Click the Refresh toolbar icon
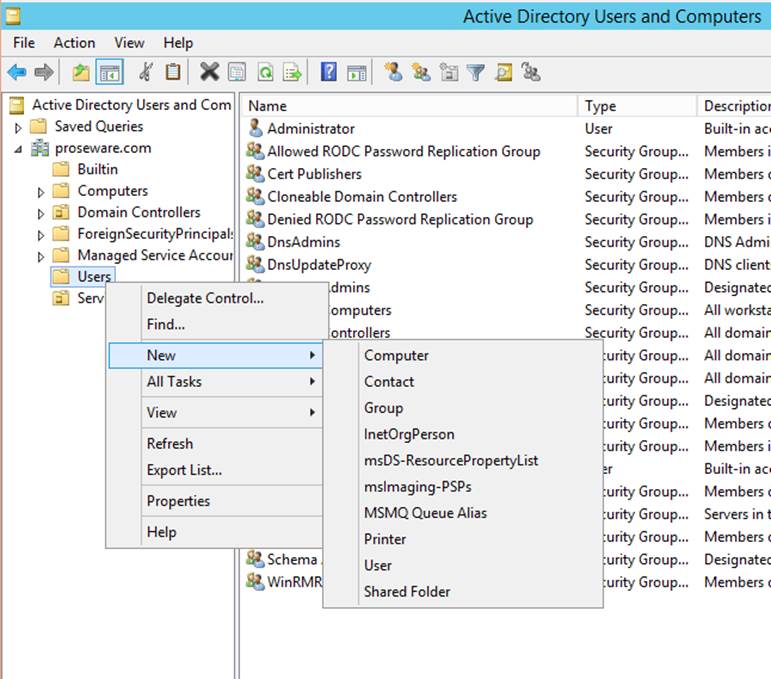 [265, 72]
